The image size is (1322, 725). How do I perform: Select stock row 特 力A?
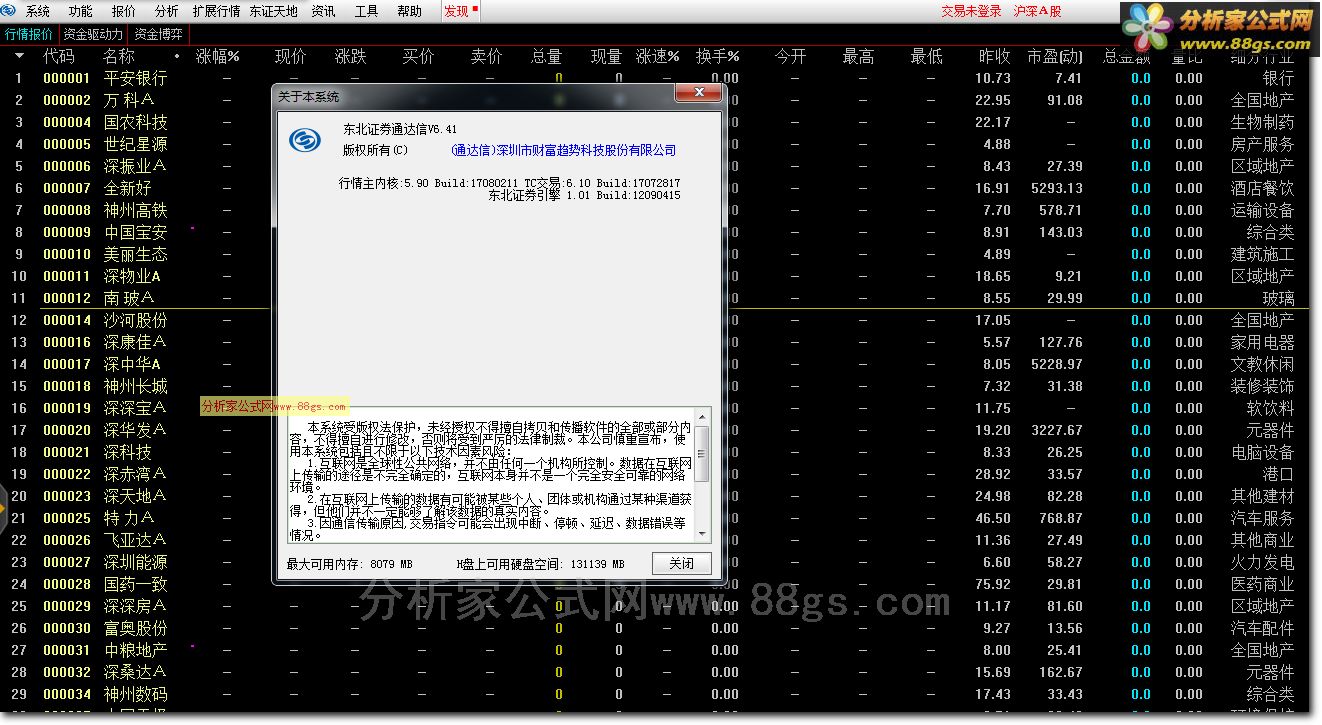point(128,518)
